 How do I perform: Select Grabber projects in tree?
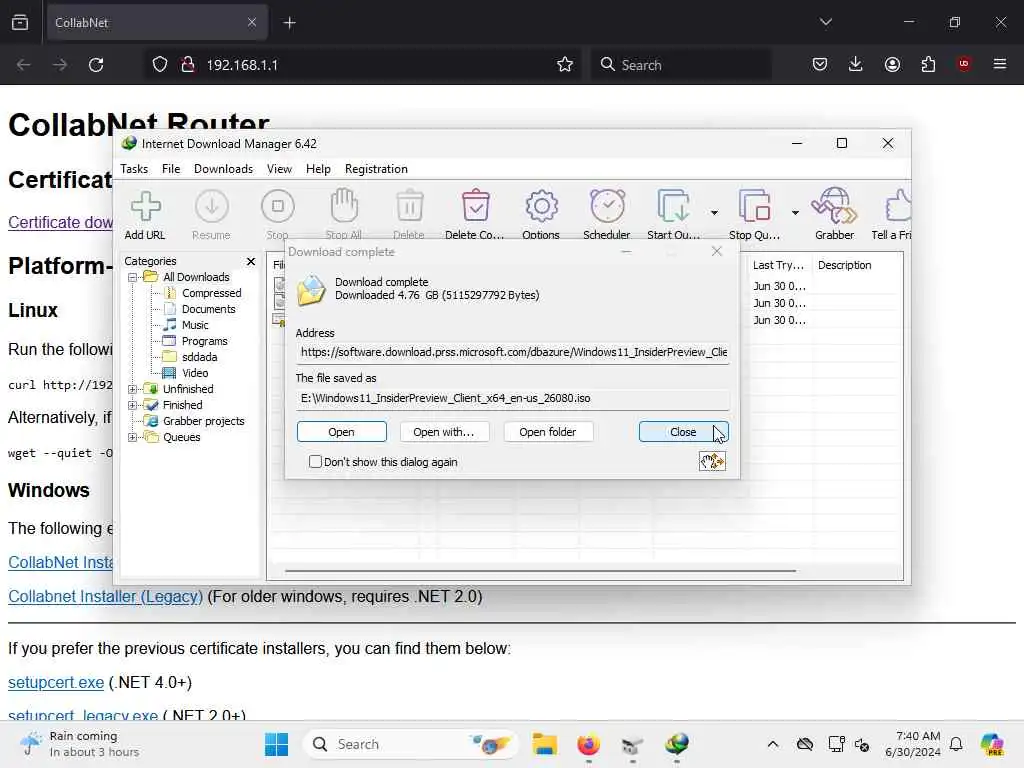pos(203,421)
